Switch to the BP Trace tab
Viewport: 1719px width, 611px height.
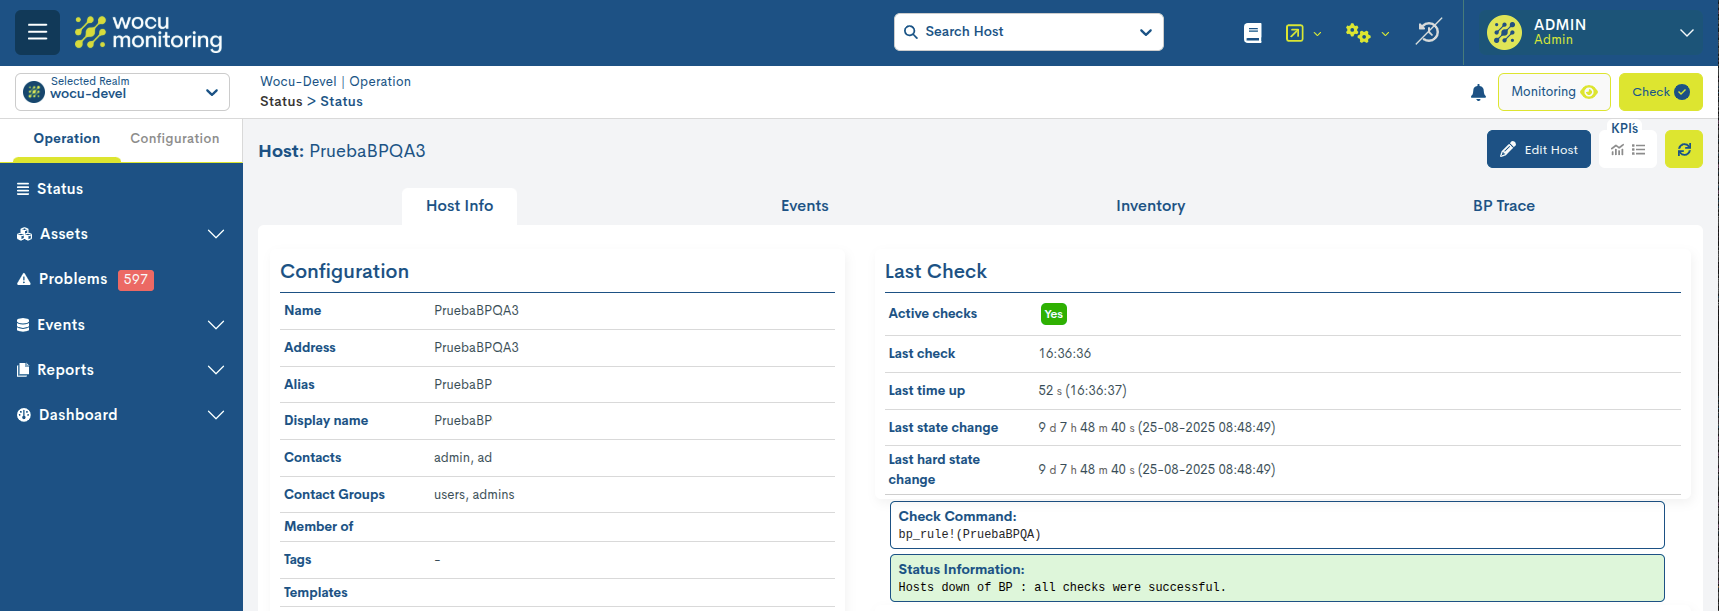1503,206
